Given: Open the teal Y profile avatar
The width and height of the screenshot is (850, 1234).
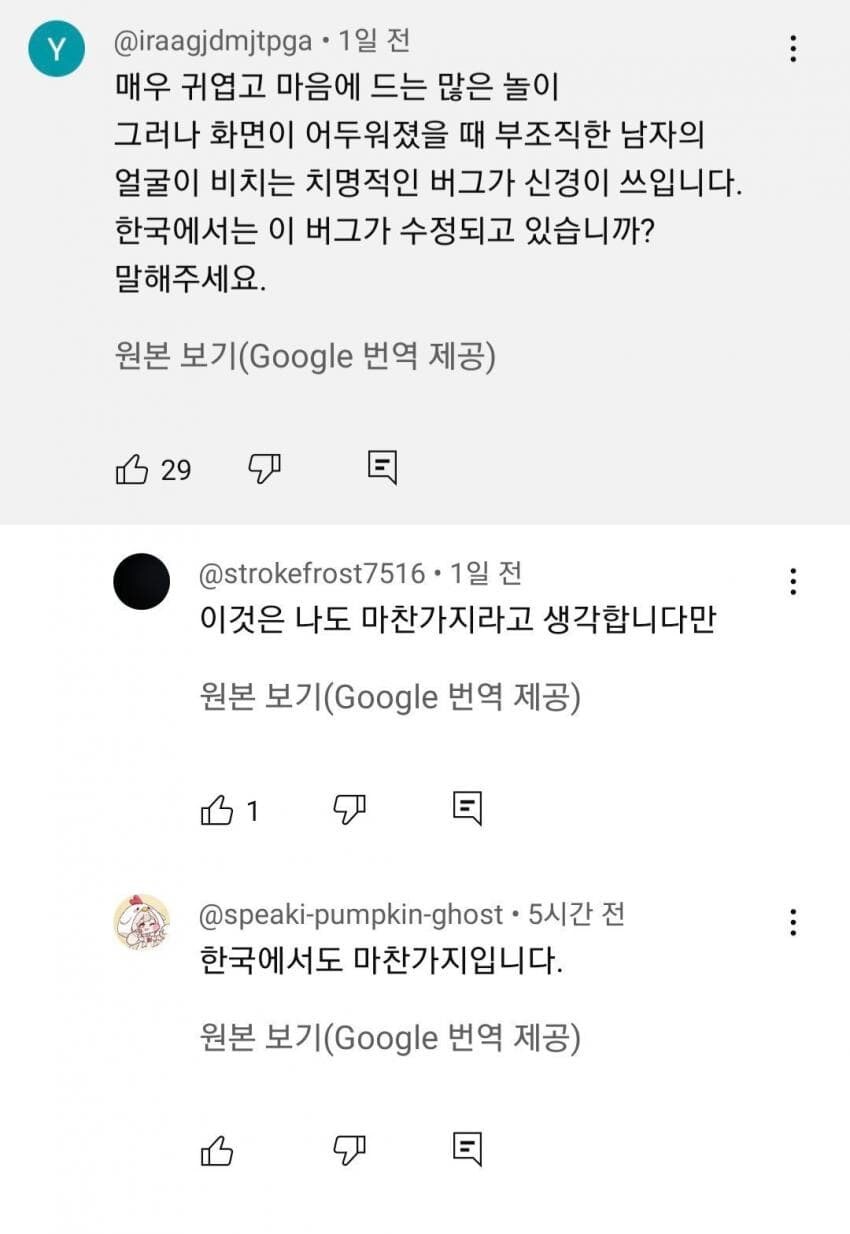Looking at the screenshot, I should click(57, 50).
